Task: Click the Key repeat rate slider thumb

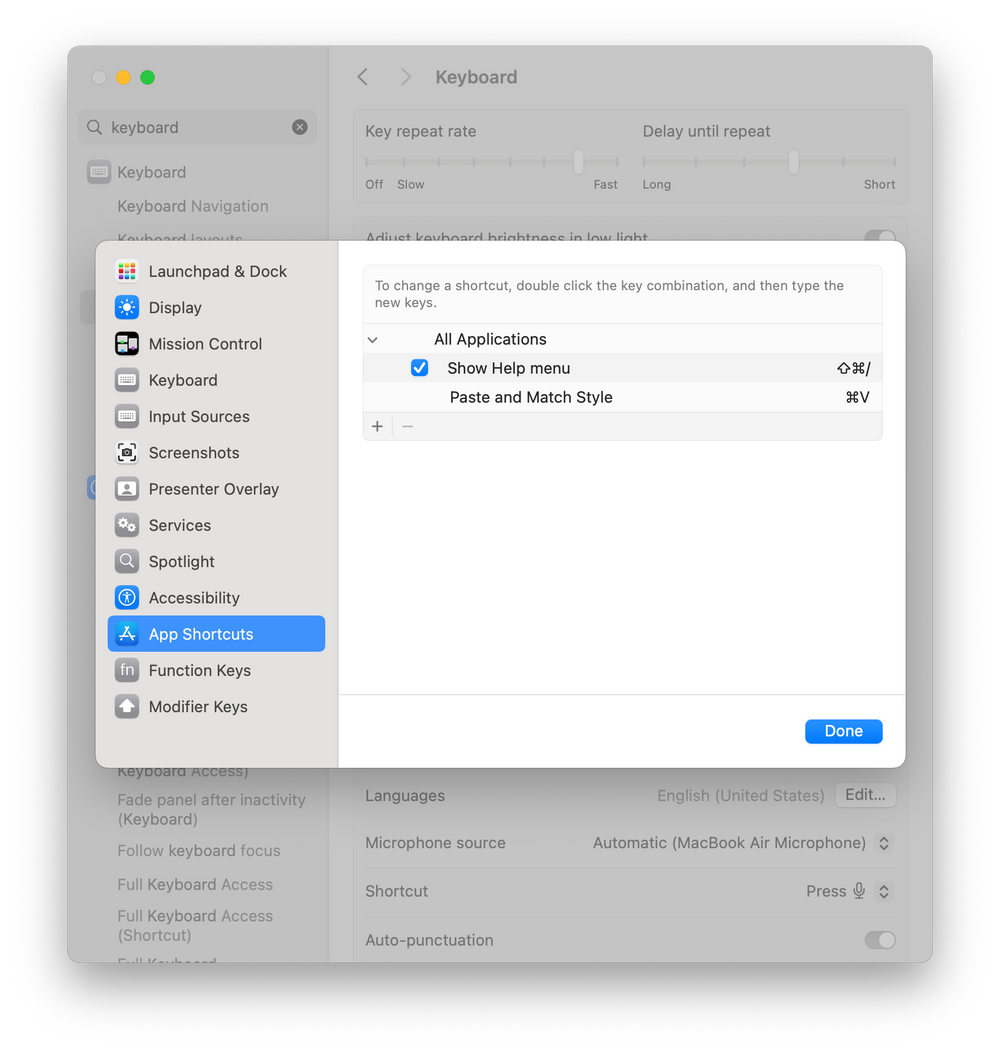Action: tap(579, 162)
